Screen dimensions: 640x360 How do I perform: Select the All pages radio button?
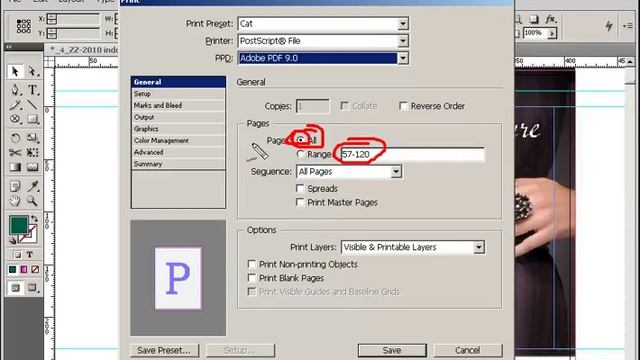click(x=301, y=140)
